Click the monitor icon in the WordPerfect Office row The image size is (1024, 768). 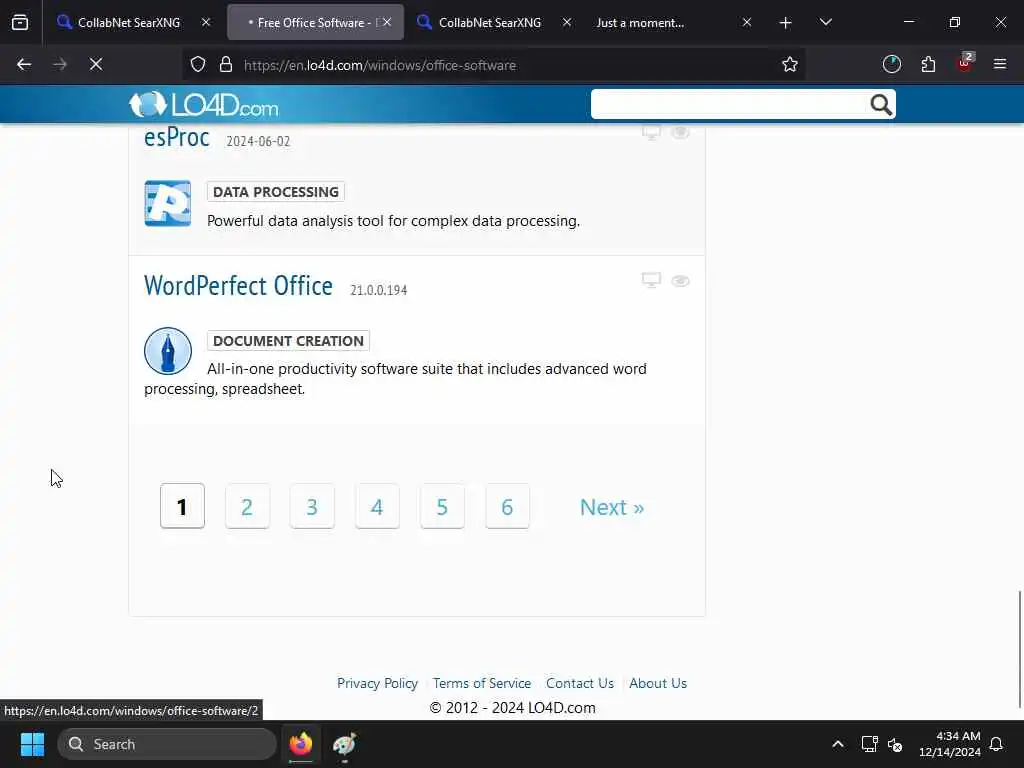pyautogui.click(x=651, y=280)
